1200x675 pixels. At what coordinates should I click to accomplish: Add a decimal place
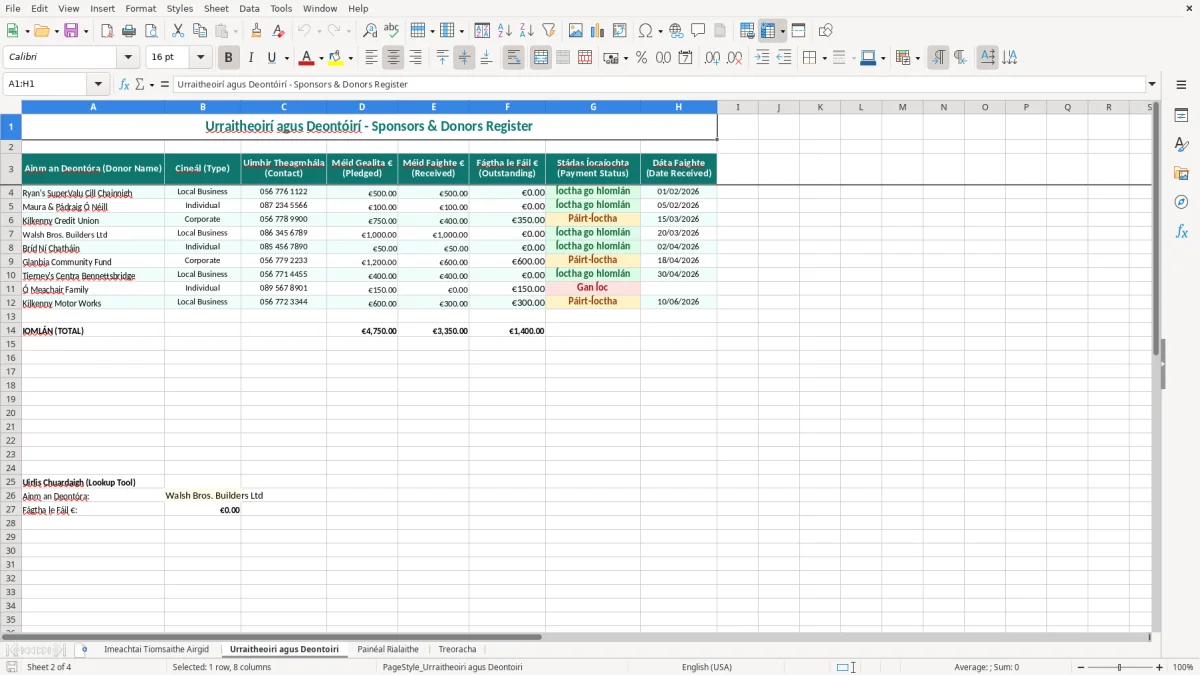pos(712,58)
